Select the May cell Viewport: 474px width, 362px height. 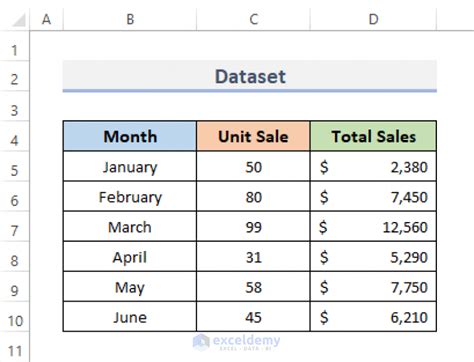point(130,287)
